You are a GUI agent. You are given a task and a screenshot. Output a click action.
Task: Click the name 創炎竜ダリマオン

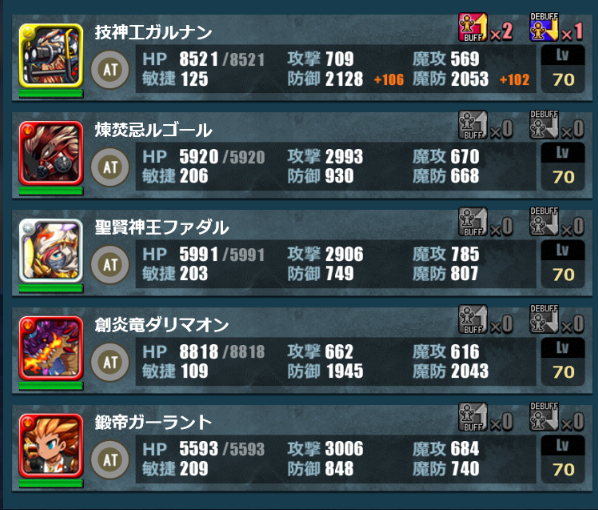[162, 325]
